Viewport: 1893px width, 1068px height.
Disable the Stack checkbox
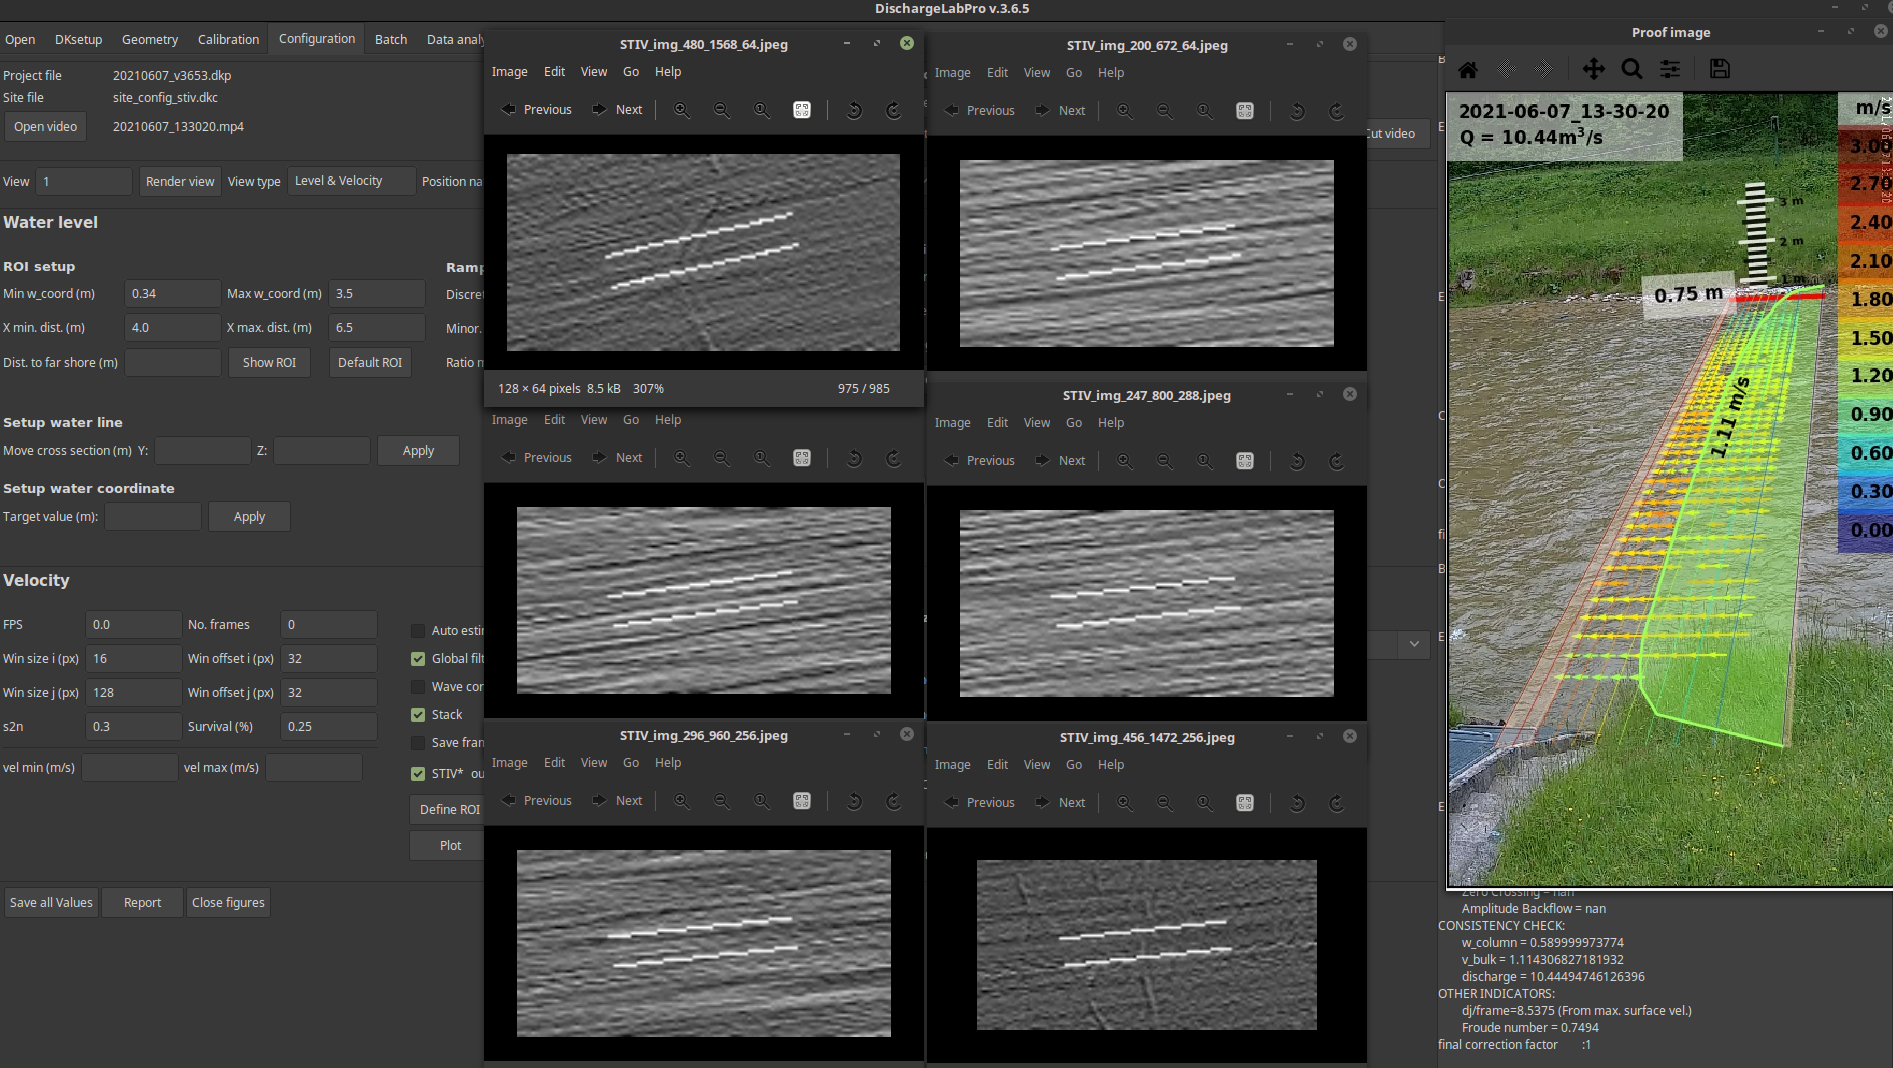(x=418, y=715)
